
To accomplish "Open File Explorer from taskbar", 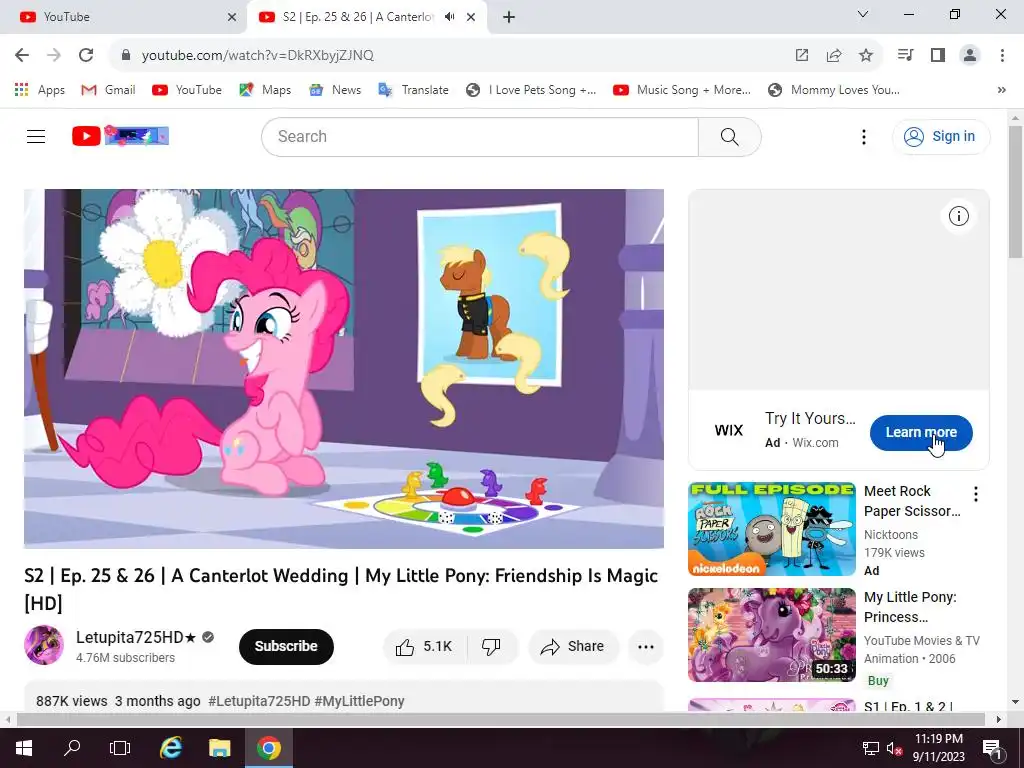I will pyautogui.click(x=219, y=748).
